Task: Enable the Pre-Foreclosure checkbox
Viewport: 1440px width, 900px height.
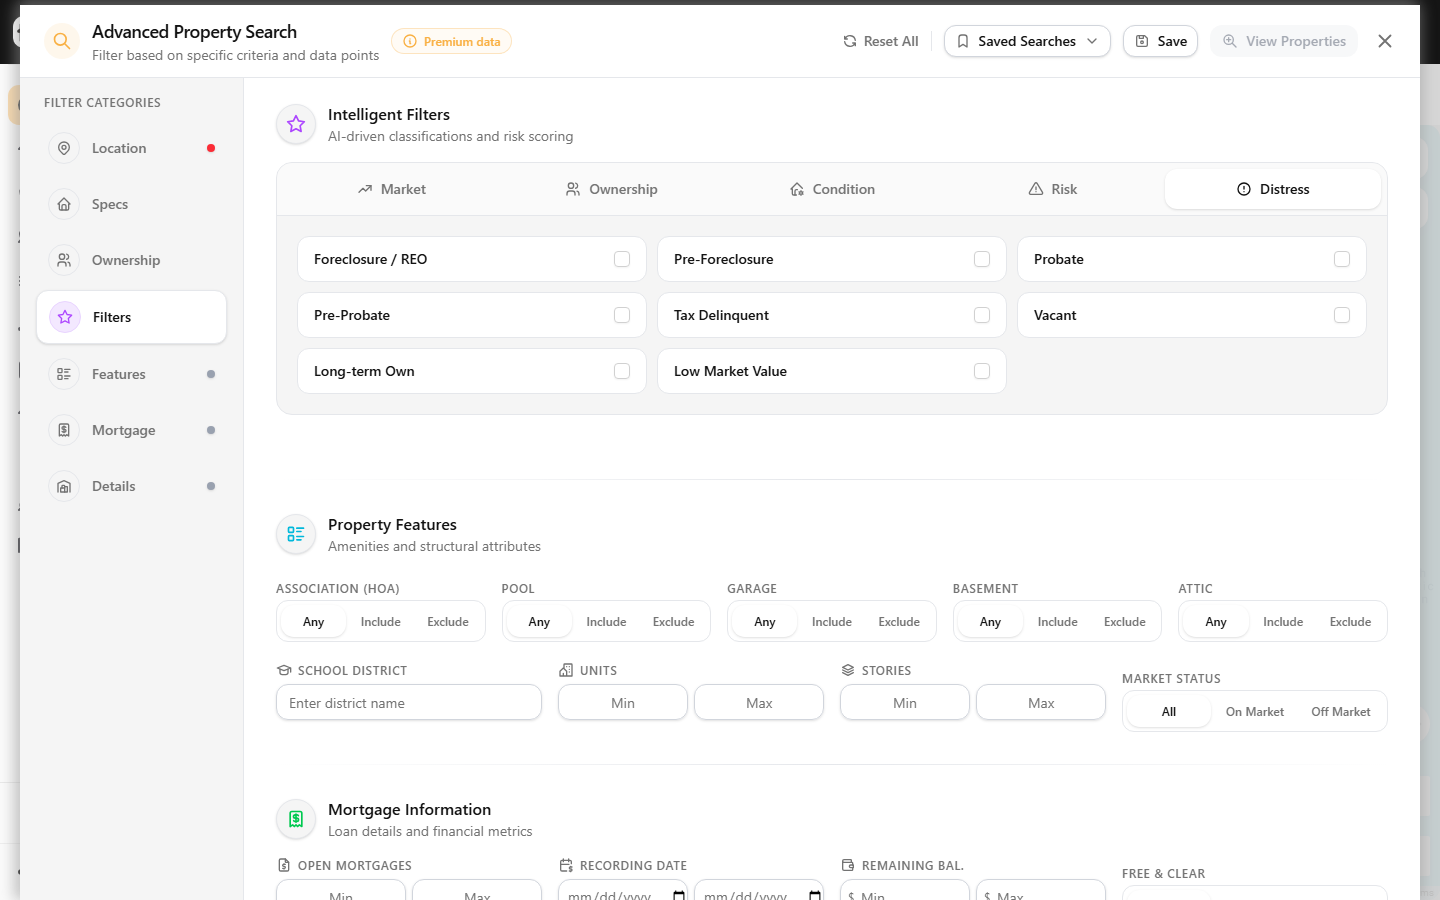Action: tap(982, 259)
